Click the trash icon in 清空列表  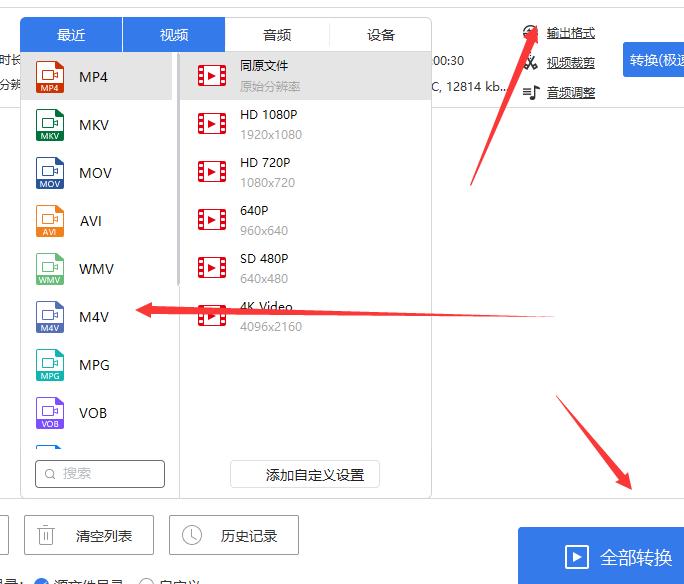pyautogui.click(x=46, y=535)
